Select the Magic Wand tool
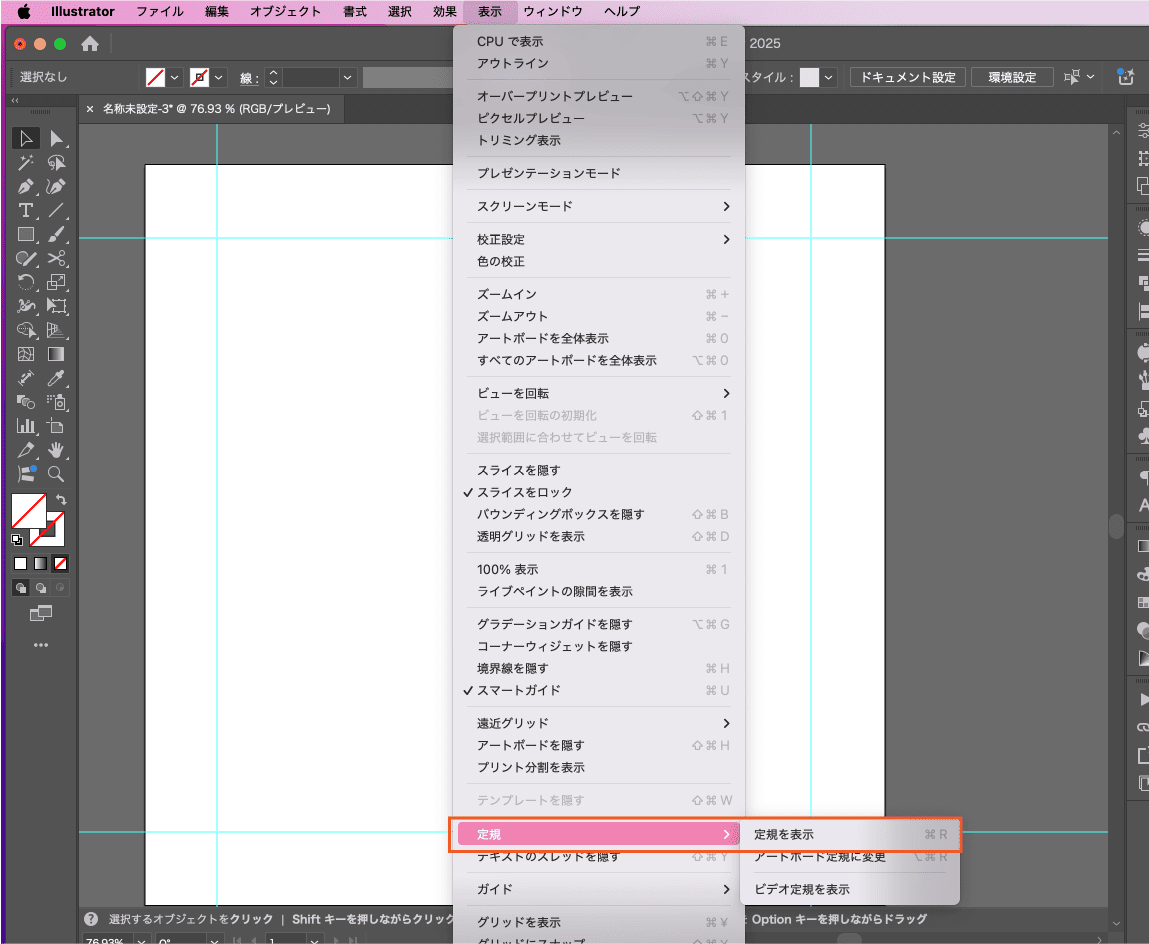This screenshot has width=1149, height=944. pyautogui.click(x=26, y=163)
